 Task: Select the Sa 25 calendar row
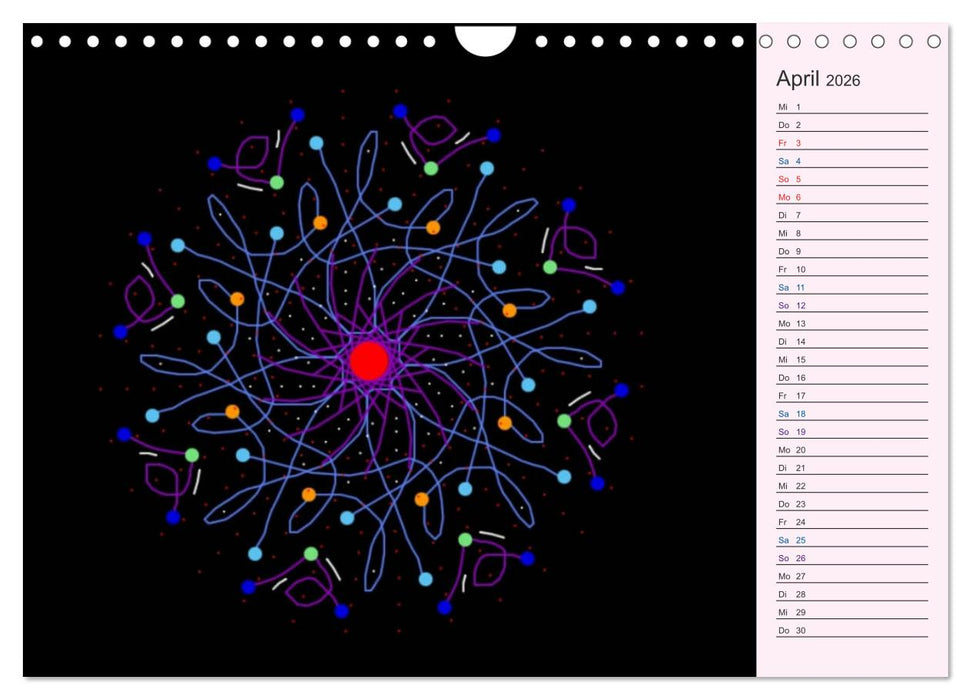[851, 540]
